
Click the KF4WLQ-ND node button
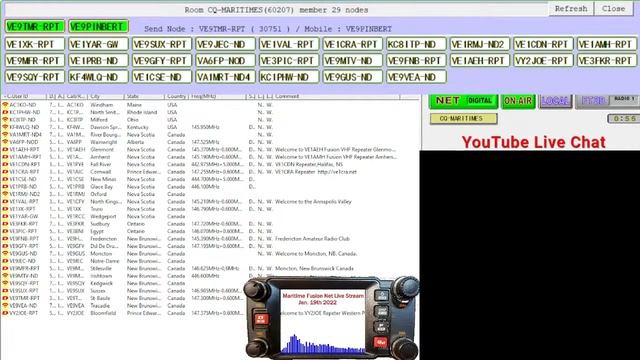(x=98, y=77)
